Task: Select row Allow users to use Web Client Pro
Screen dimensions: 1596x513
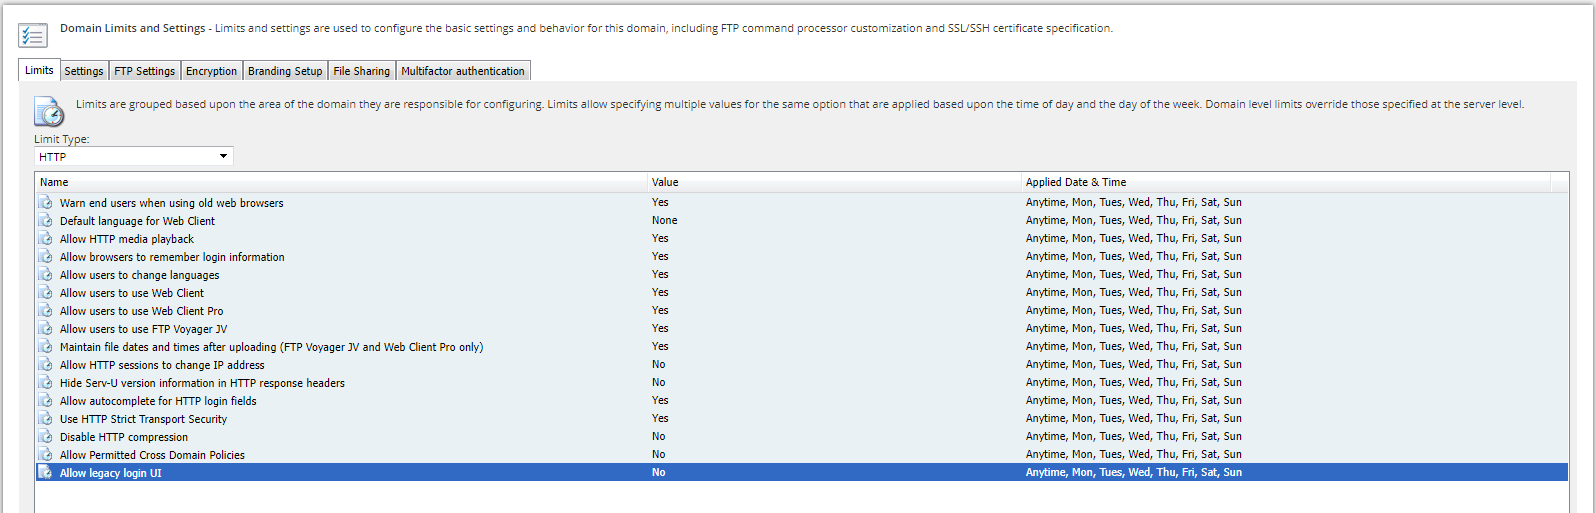Action: pos(802,311)
